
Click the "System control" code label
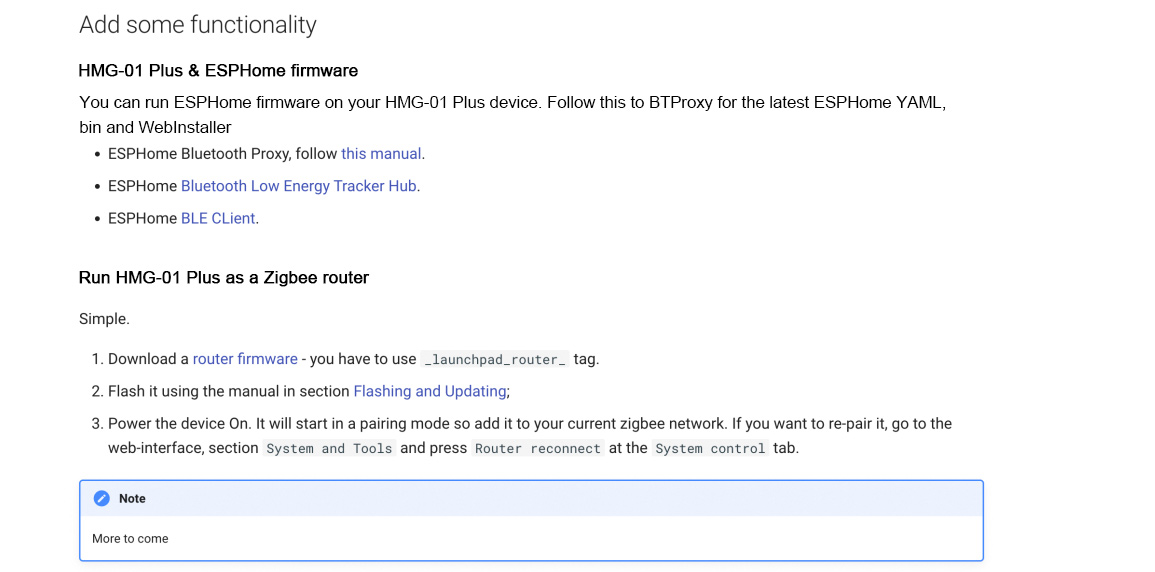click(710, 449)
